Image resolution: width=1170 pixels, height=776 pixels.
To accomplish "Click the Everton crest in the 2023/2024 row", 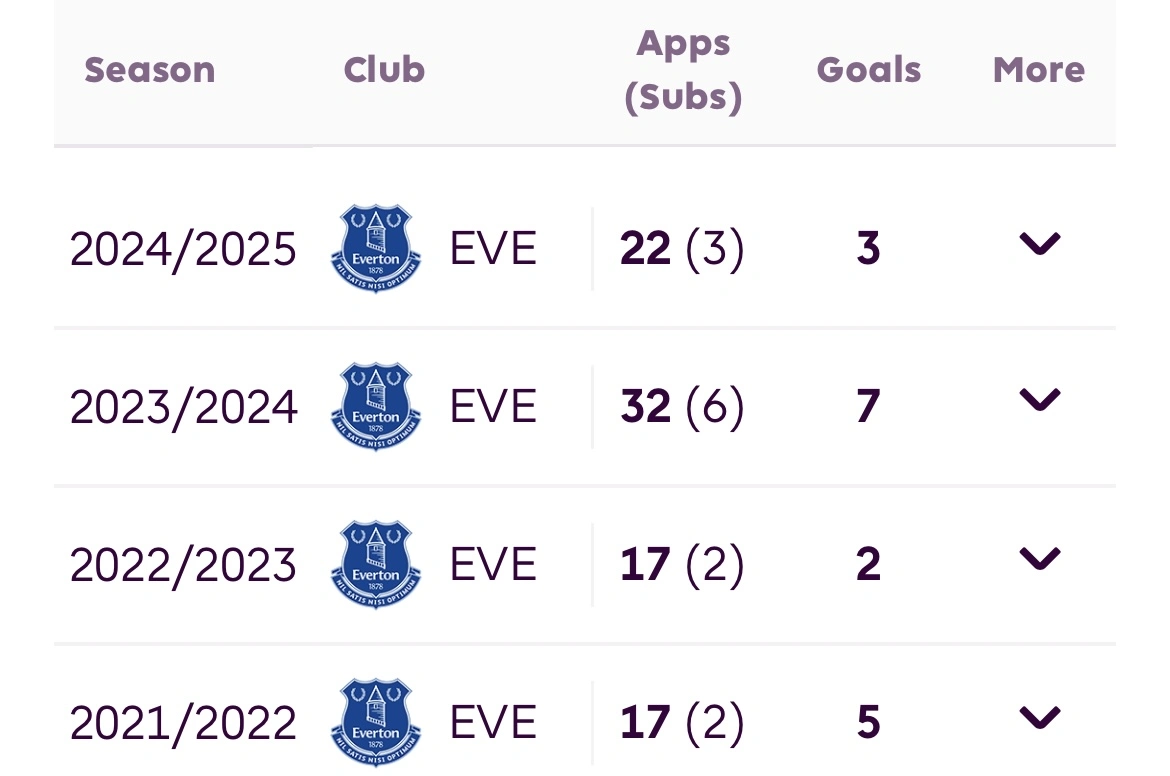I will (376, 407).
